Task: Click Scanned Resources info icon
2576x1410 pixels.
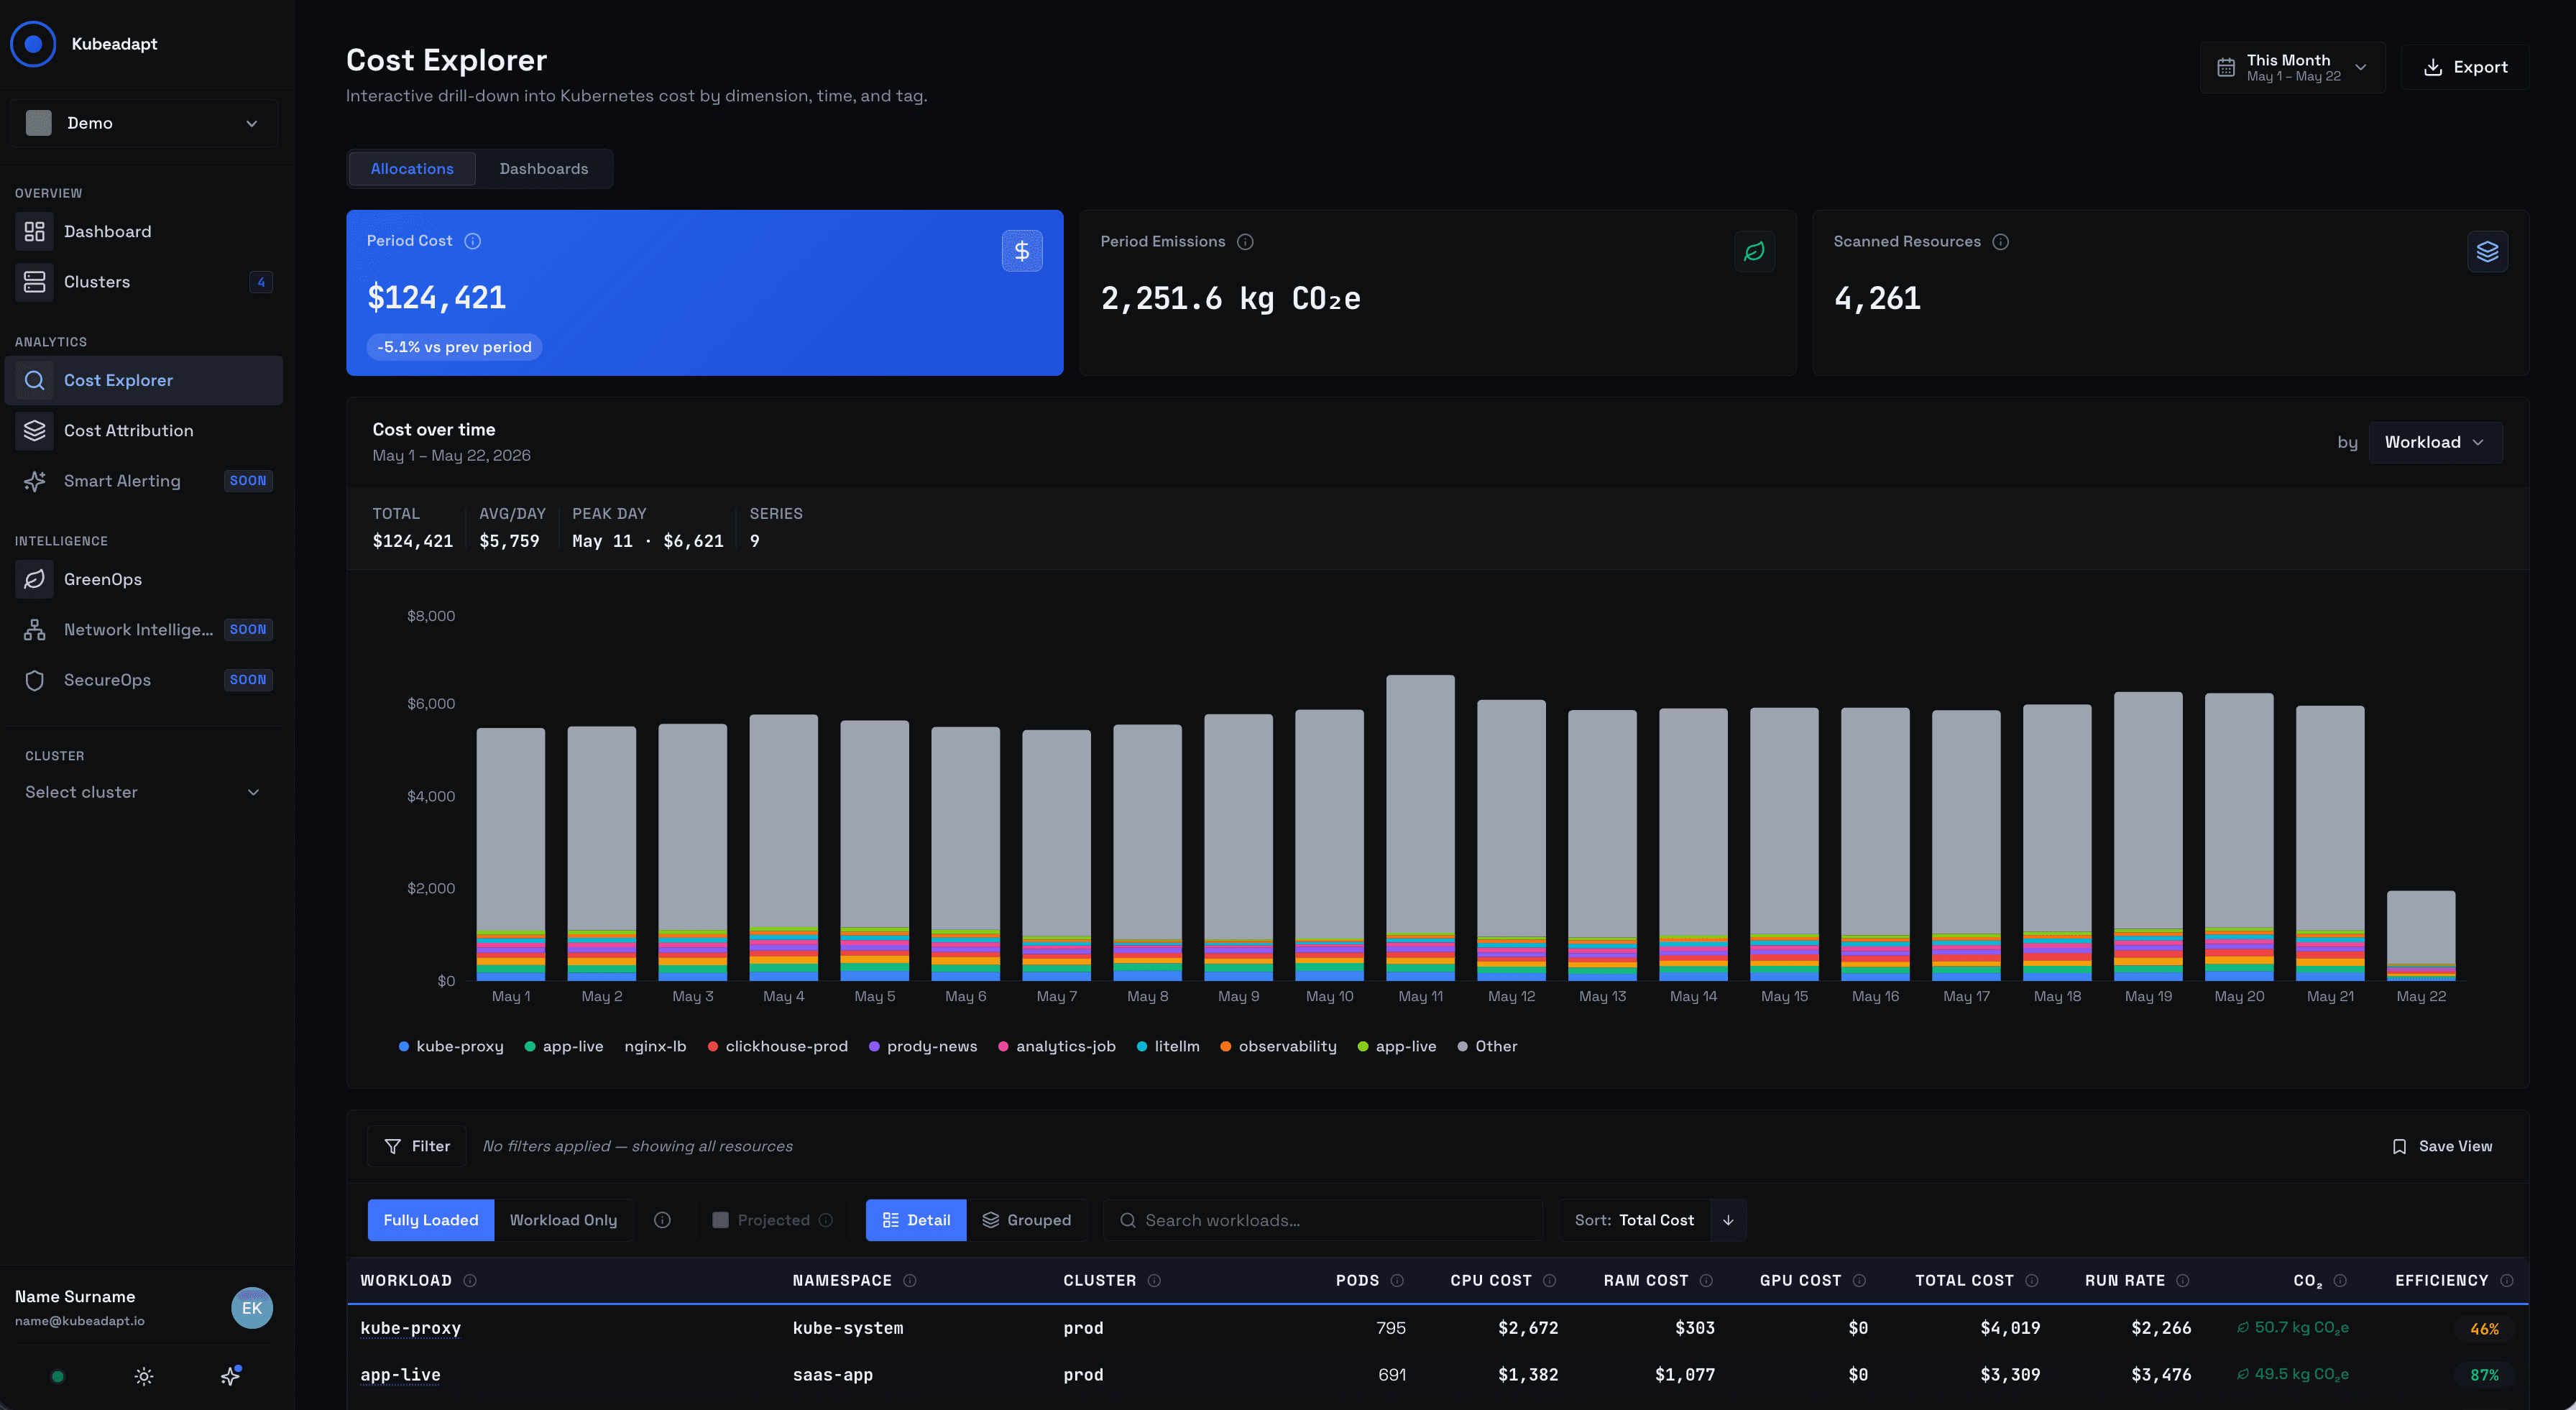Action: 2000,242
